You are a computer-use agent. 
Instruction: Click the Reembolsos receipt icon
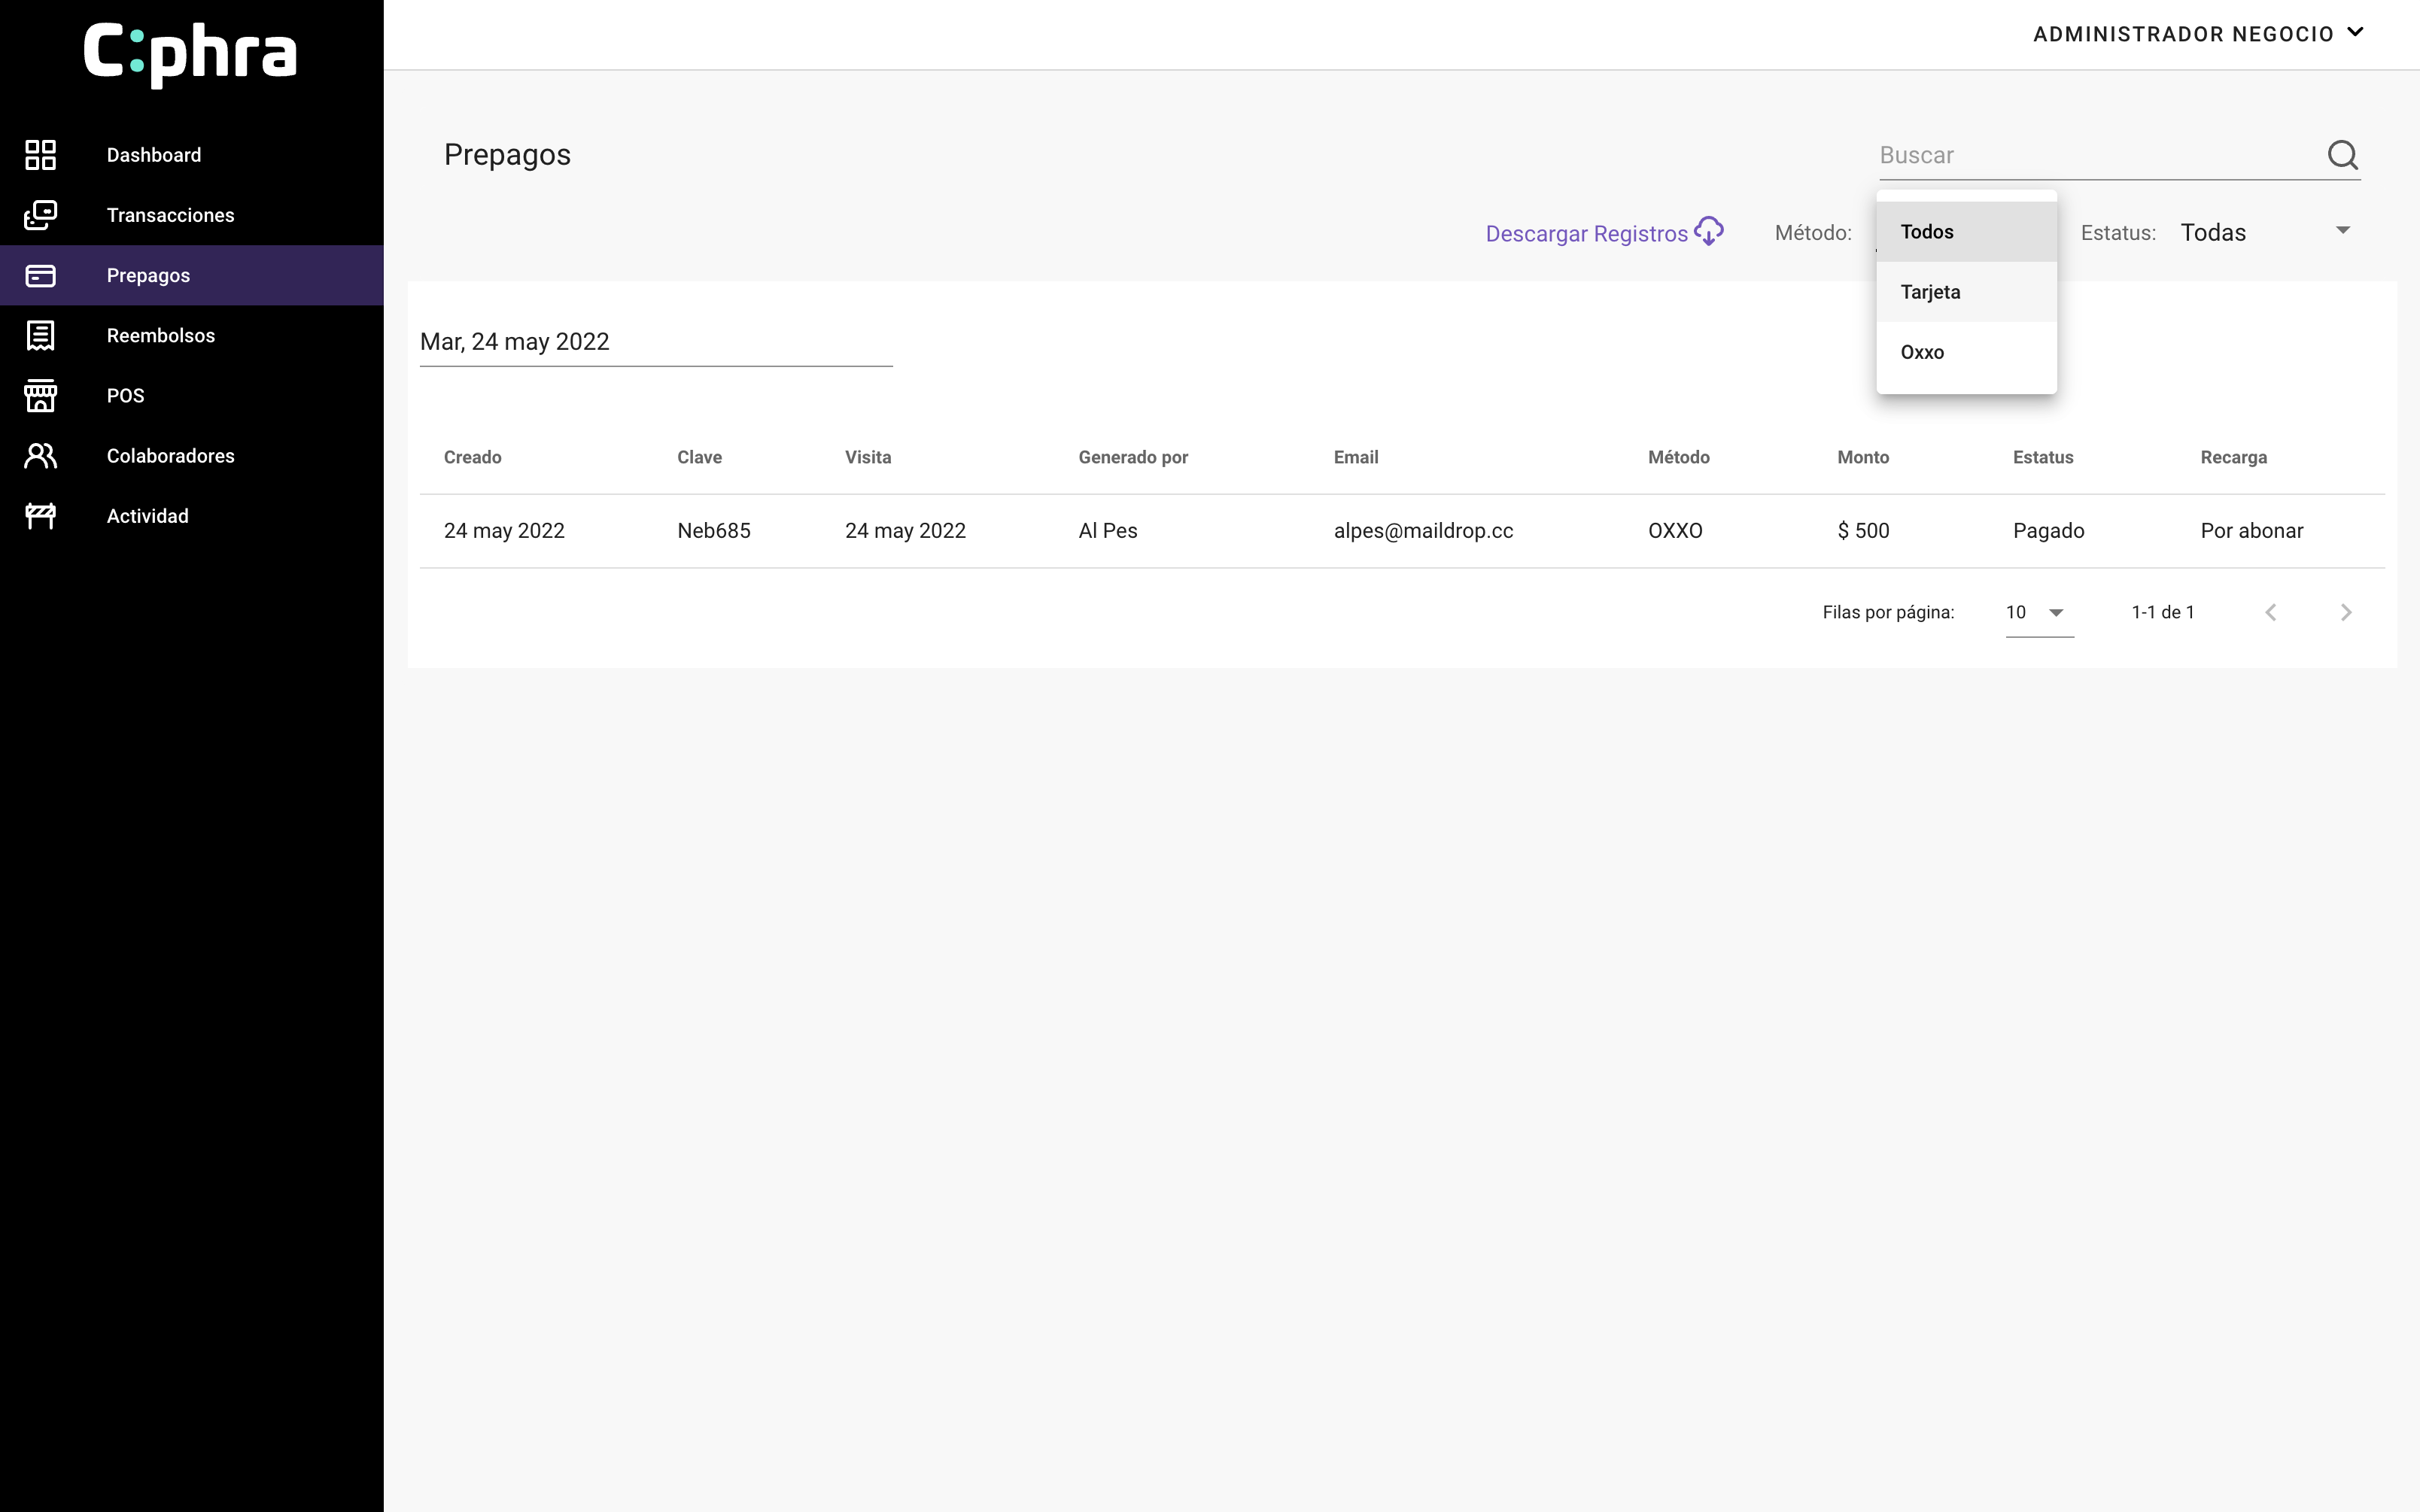(40, 336)
